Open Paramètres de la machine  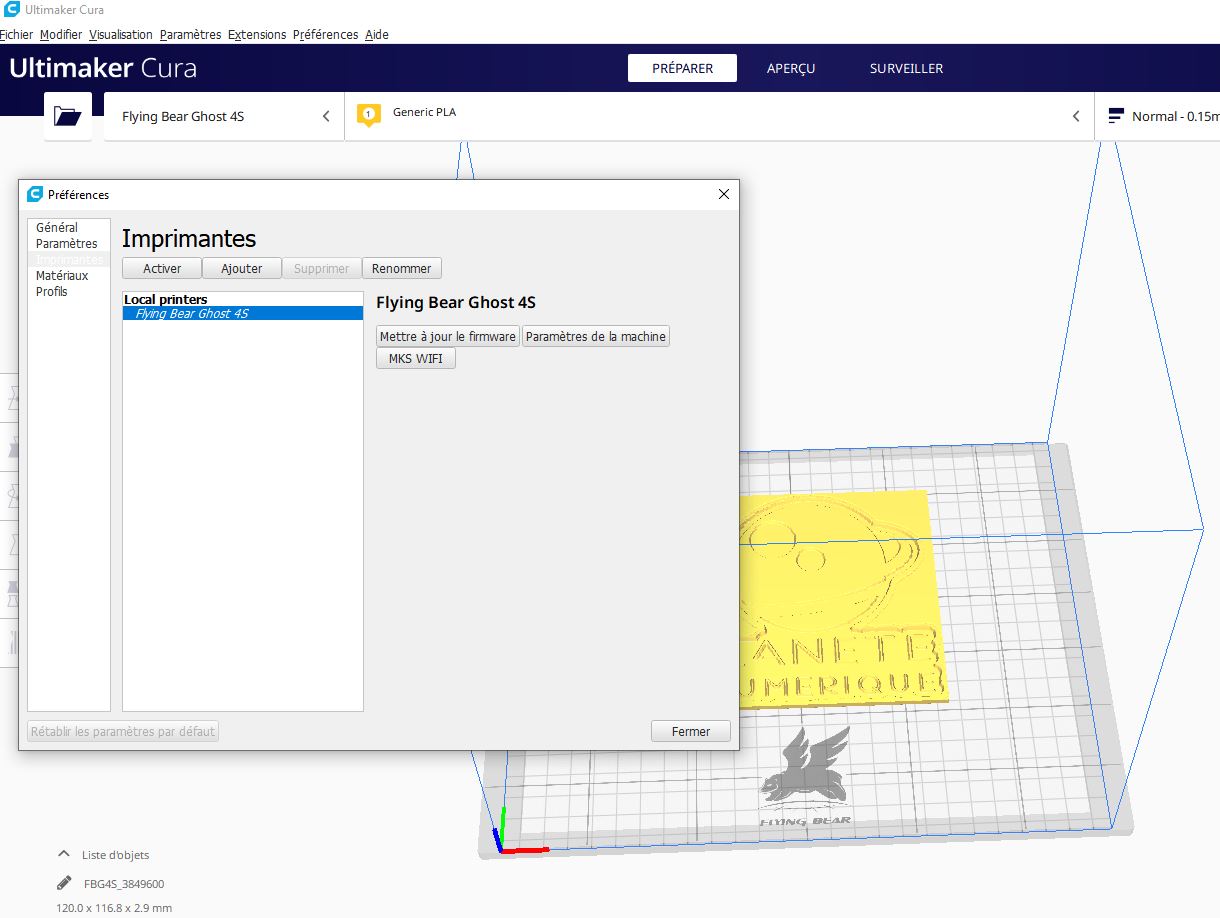pyautogui.click(x=596, y=336)
